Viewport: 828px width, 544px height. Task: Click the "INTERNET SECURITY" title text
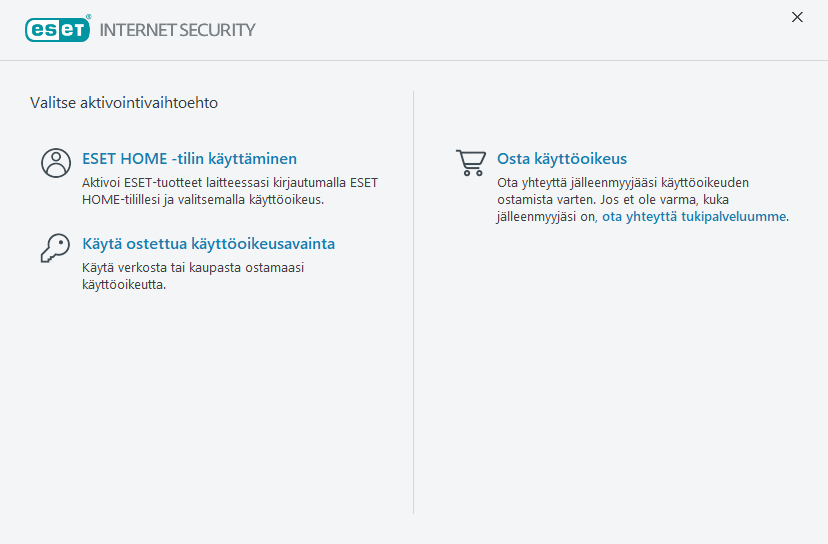pos(177,30)
